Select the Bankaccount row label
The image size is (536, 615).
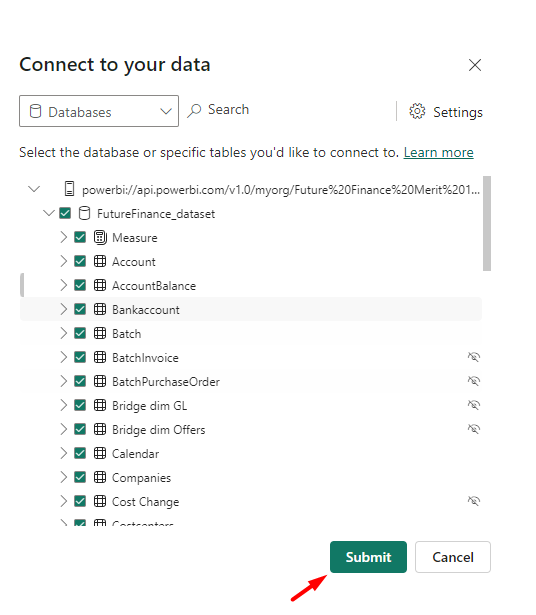[x=146, y=309]
